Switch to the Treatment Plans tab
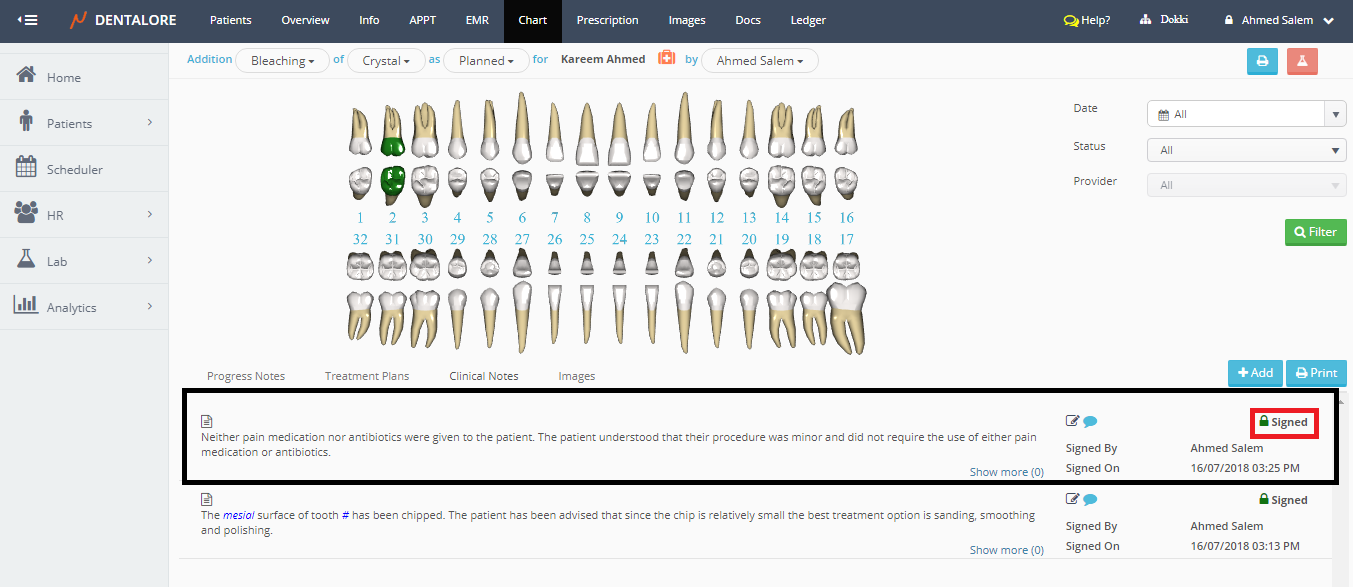Screen dimensions: 1353x587 [x=367, y=376]
